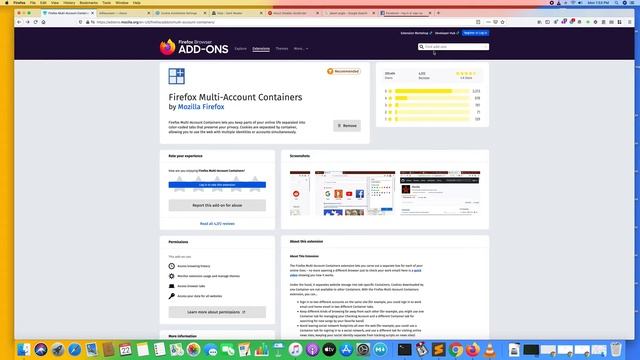Viewport: 640px width, 360px height.
Task: Reload the current page
Action: click(36, 22)
